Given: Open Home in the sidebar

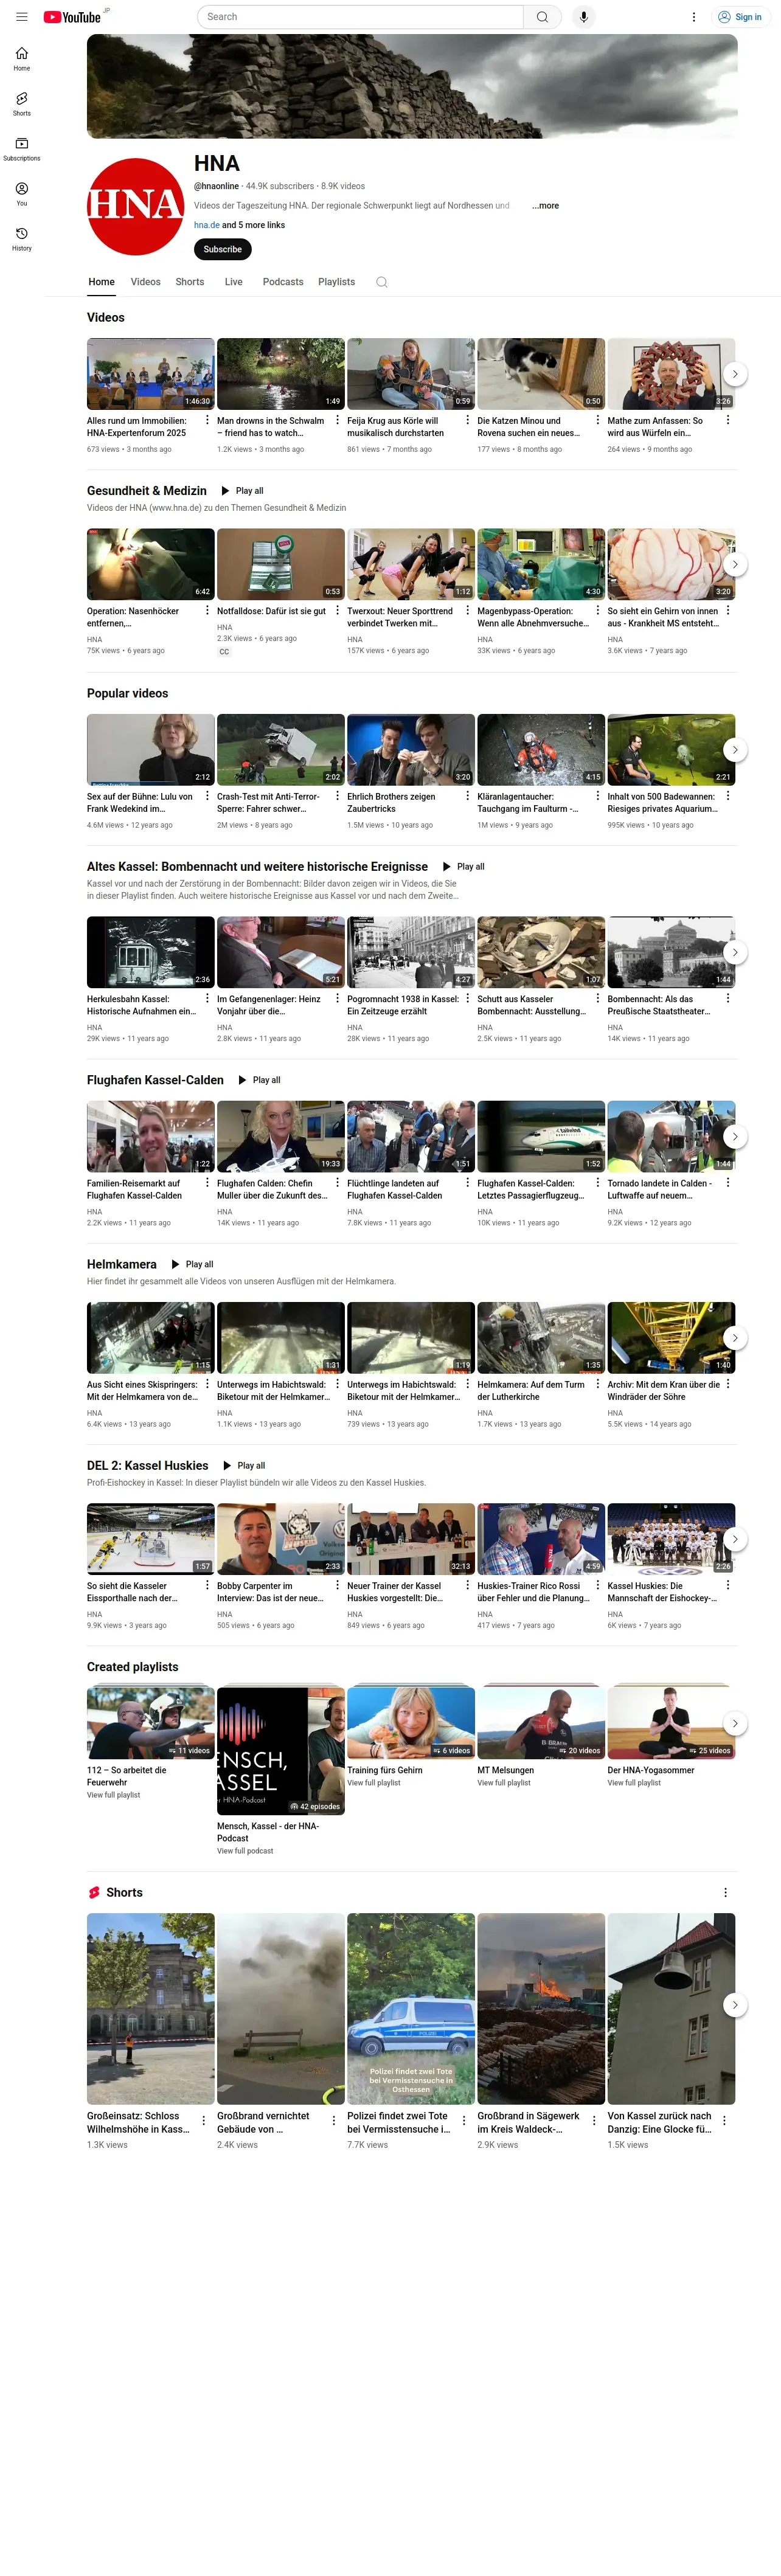Looking at the screenshot, I should pos(22,59).
